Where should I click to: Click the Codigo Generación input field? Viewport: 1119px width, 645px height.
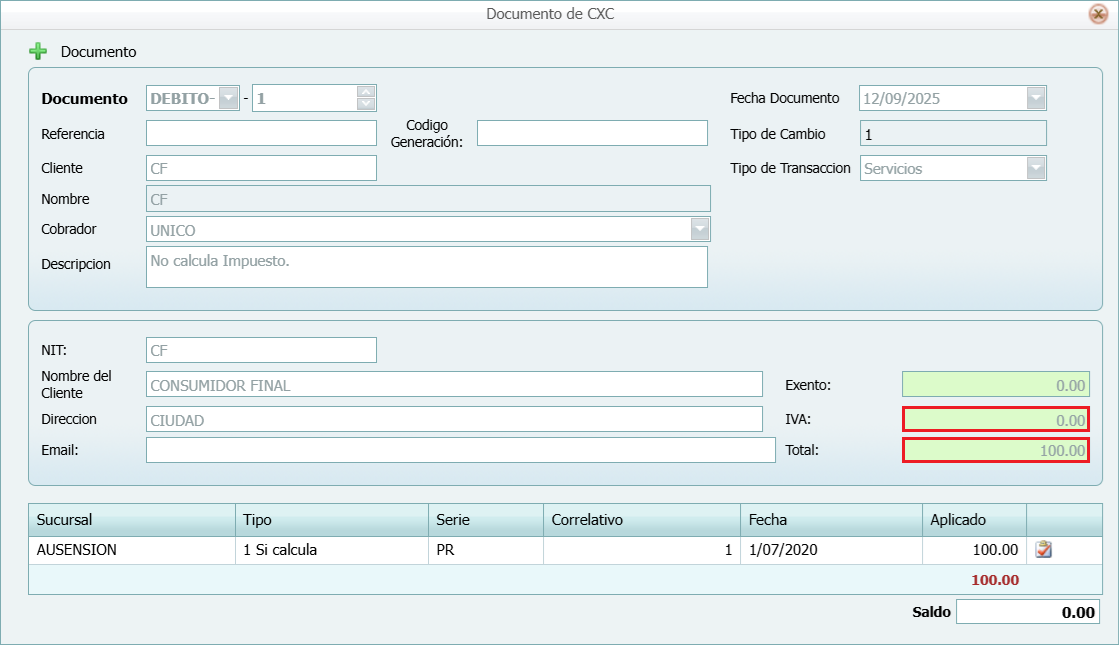tap(592, 133)
